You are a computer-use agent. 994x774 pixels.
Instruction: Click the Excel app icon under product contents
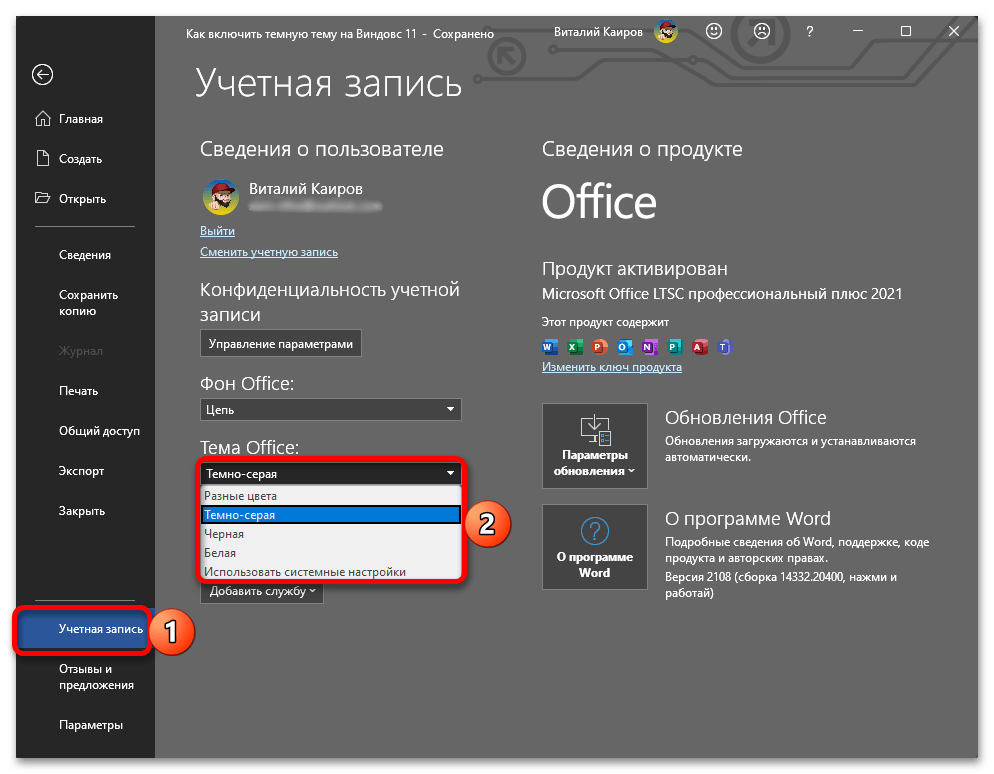click(574, 347)
